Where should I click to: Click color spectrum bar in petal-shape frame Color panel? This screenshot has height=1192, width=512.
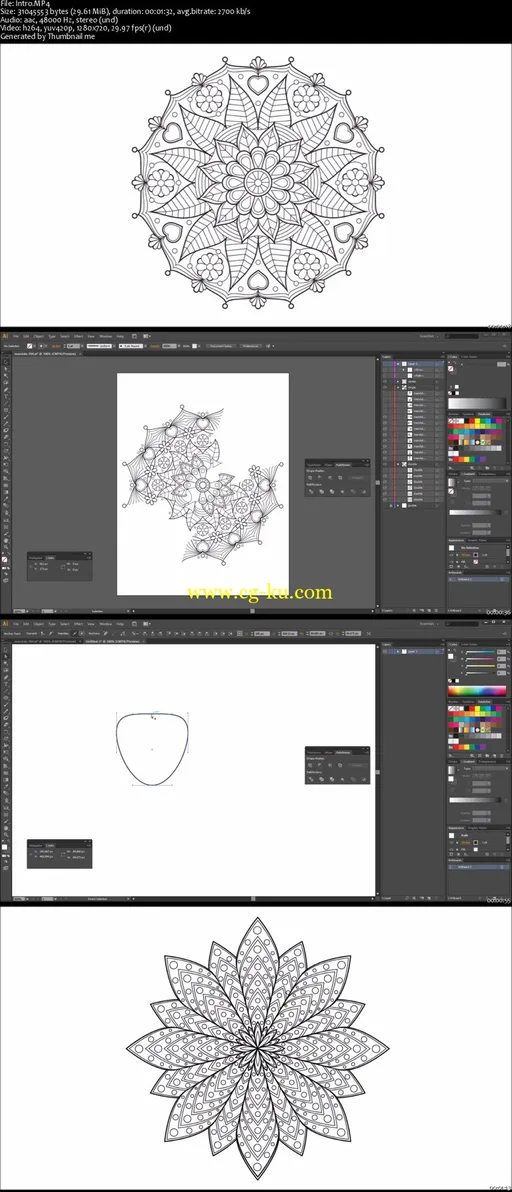[477, 691]
